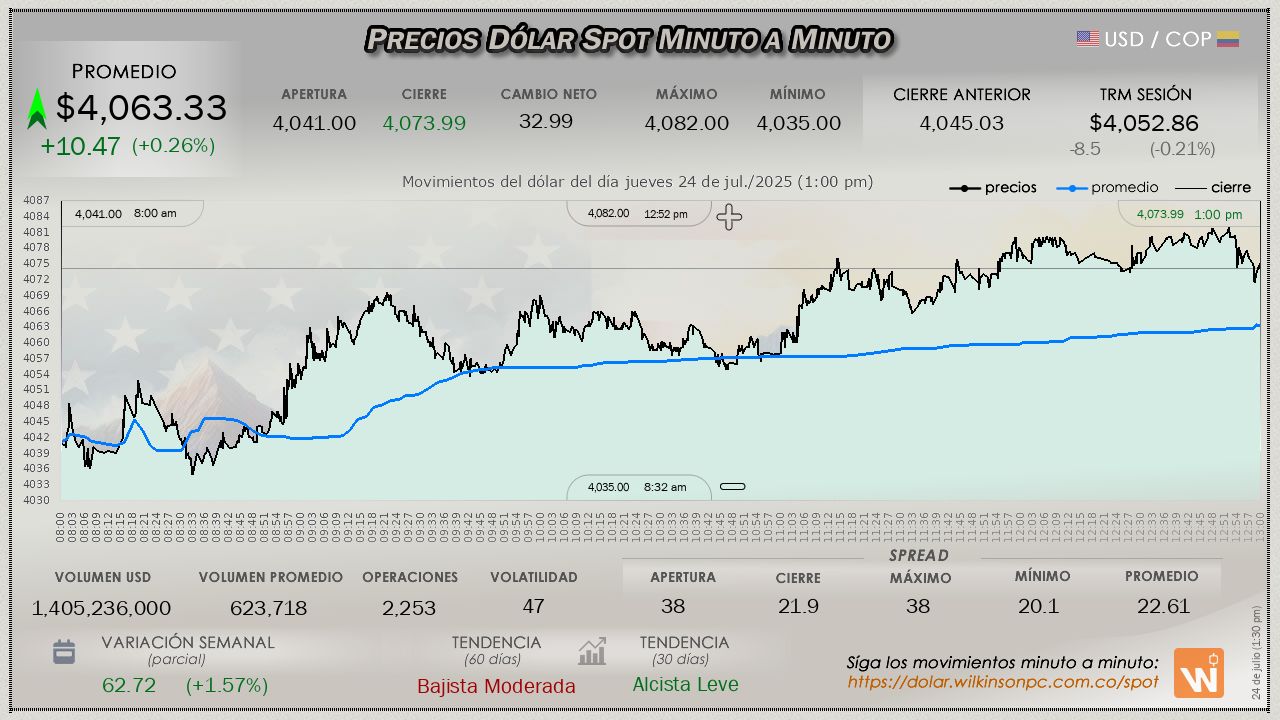
Task: Click the TRM SESIÓN value $4,052.86
Action: tap(1146, 123)
